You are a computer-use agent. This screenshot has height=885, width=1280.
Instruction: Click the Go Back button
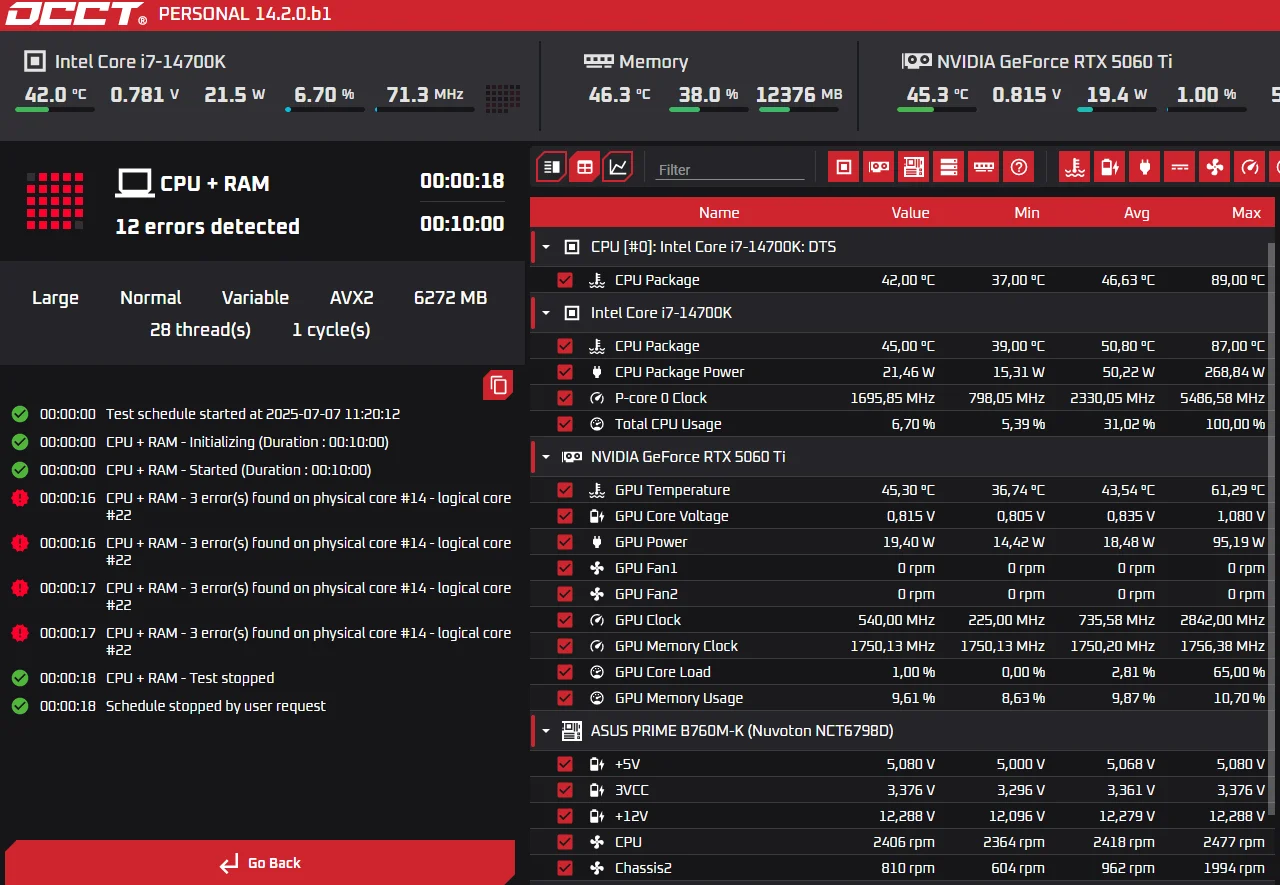point(260,862)
